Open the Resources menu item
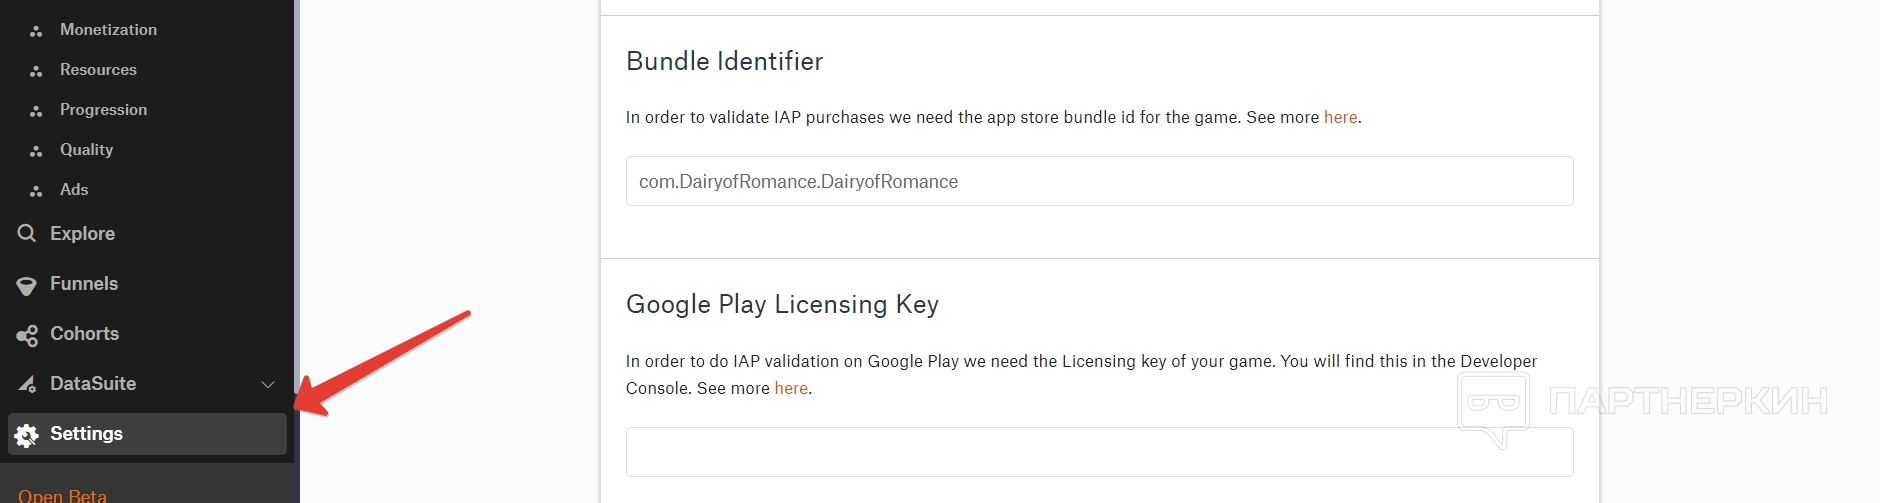The width and height of the screenshot is (1880, 503). click(x=98, y=70)
